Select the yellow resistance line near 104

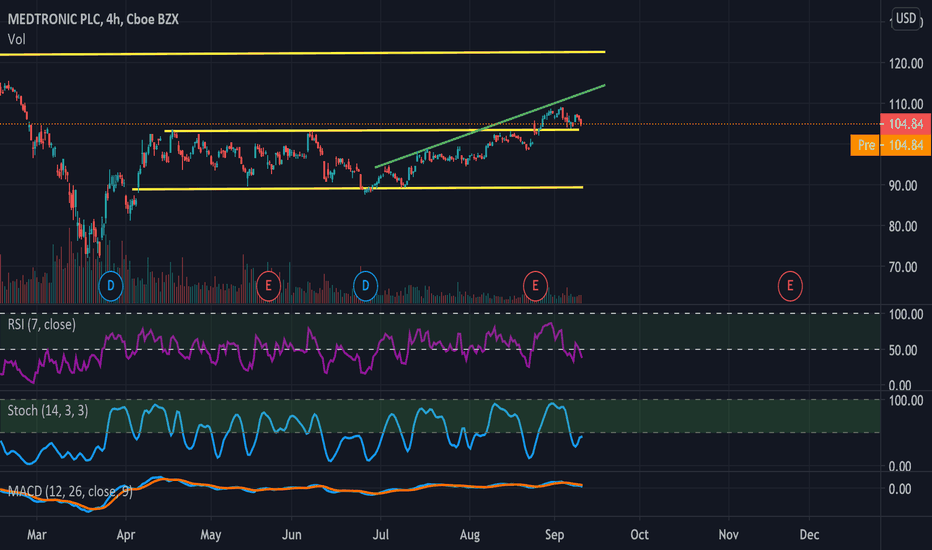coord(371,130)
